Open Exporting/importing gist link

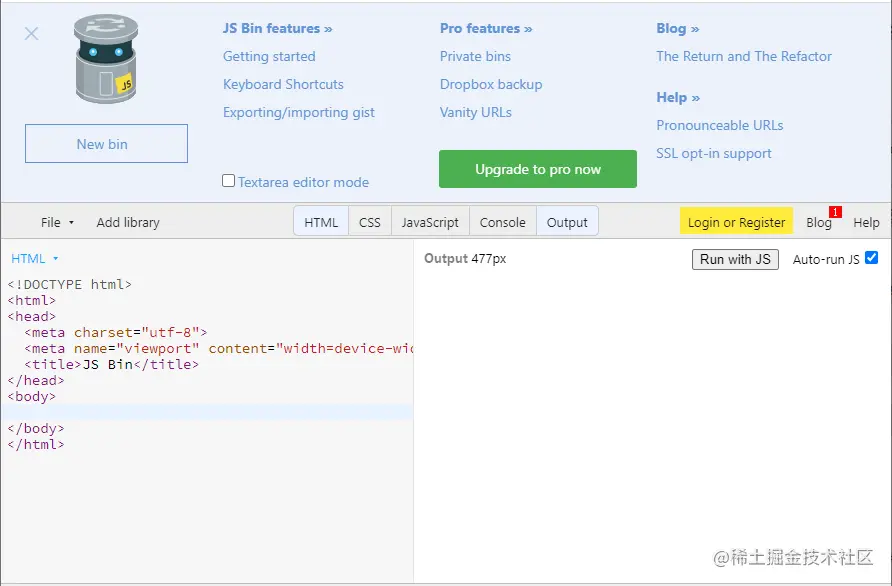(299, 112)
